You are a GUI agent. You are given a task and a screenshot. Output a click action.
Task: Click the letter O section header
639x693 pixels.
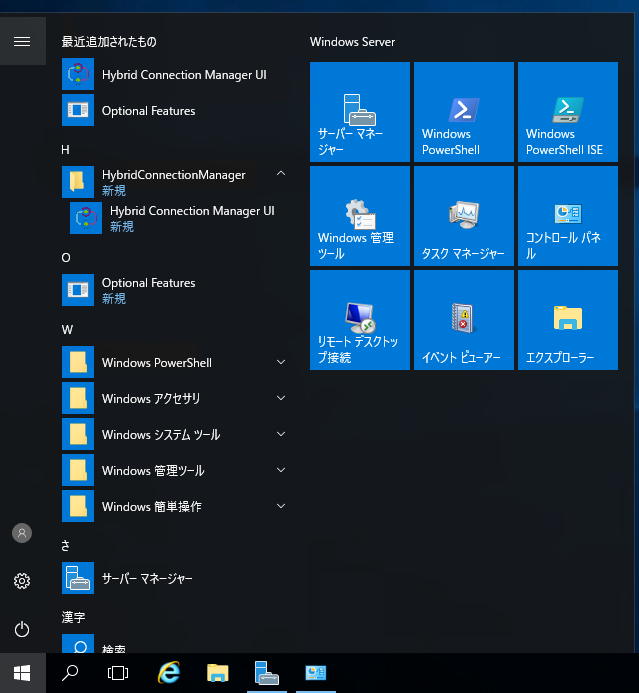pyautogui.click(x=66, y=258)
